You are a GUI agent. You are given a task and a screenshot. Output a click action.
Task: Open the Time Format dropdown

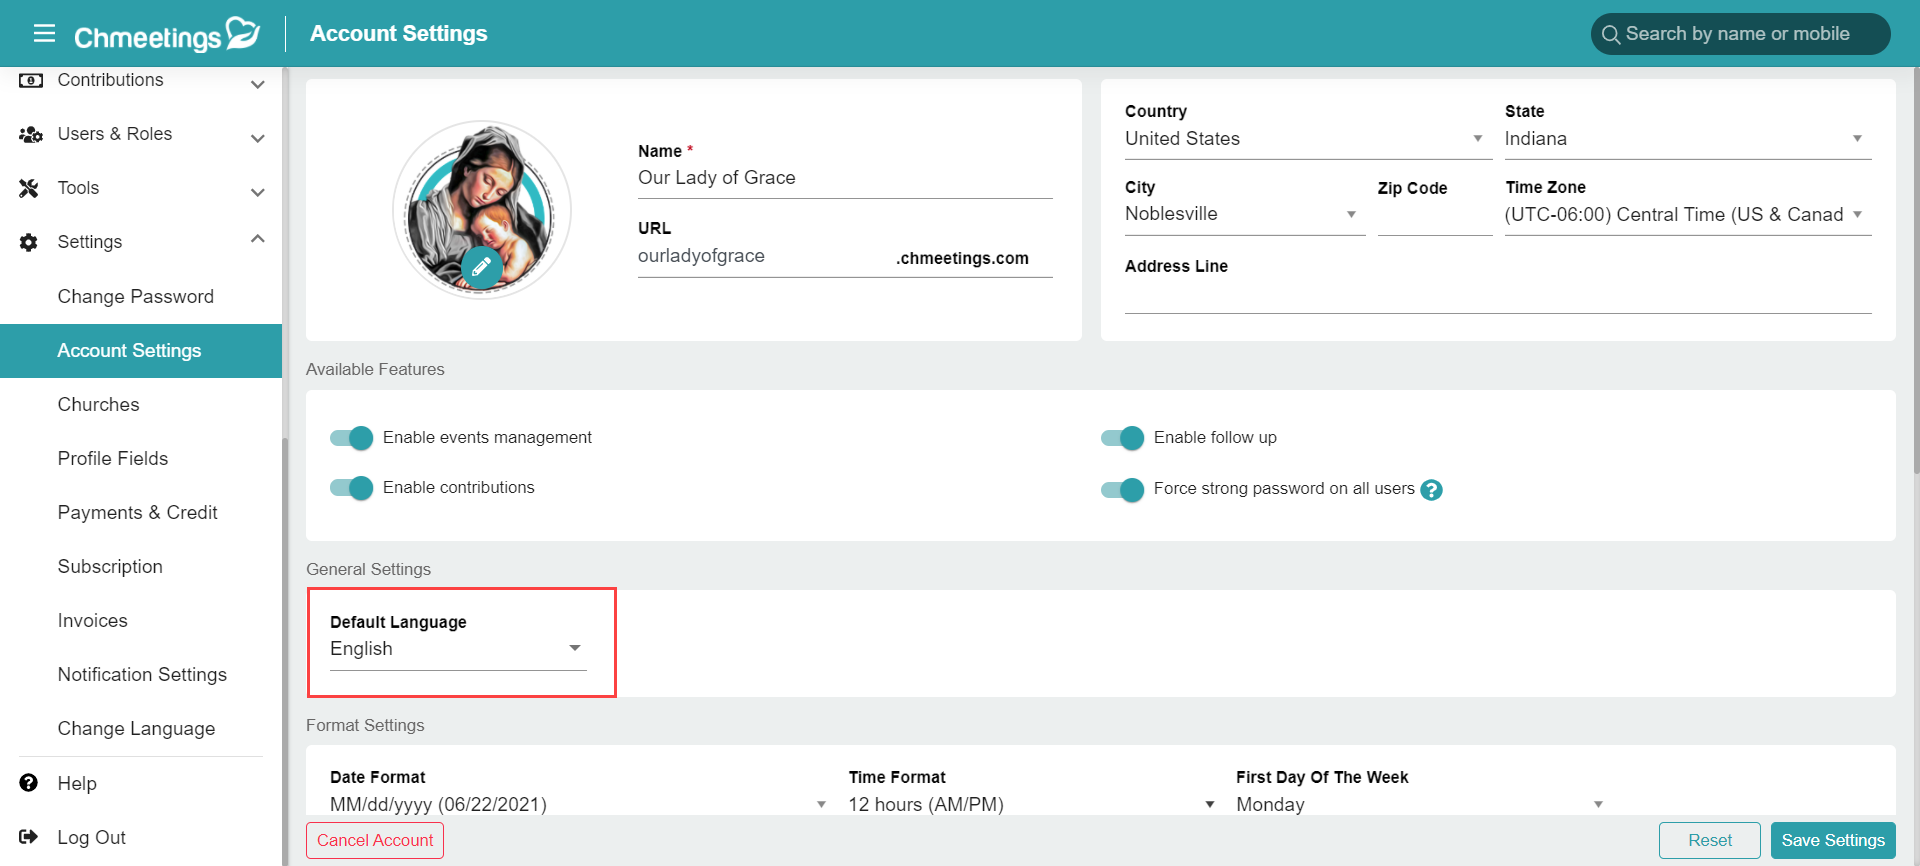[x=1033, y=804]
